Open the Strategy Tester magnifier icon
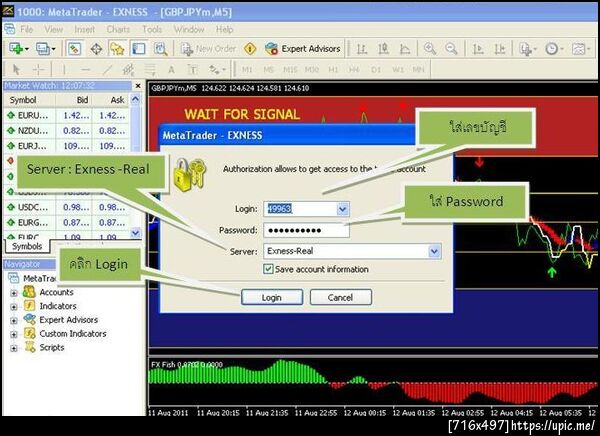The width and height of the screenshot is (600, 436). 160,49
